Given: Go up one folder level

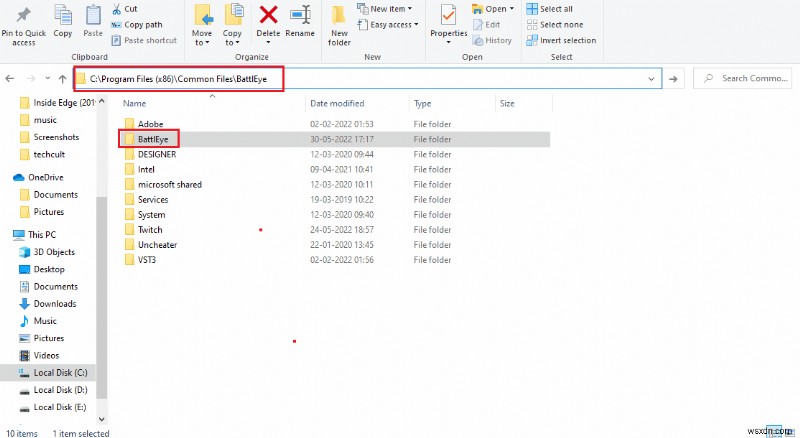Looking at the screenshot, I should coord(63,79).
